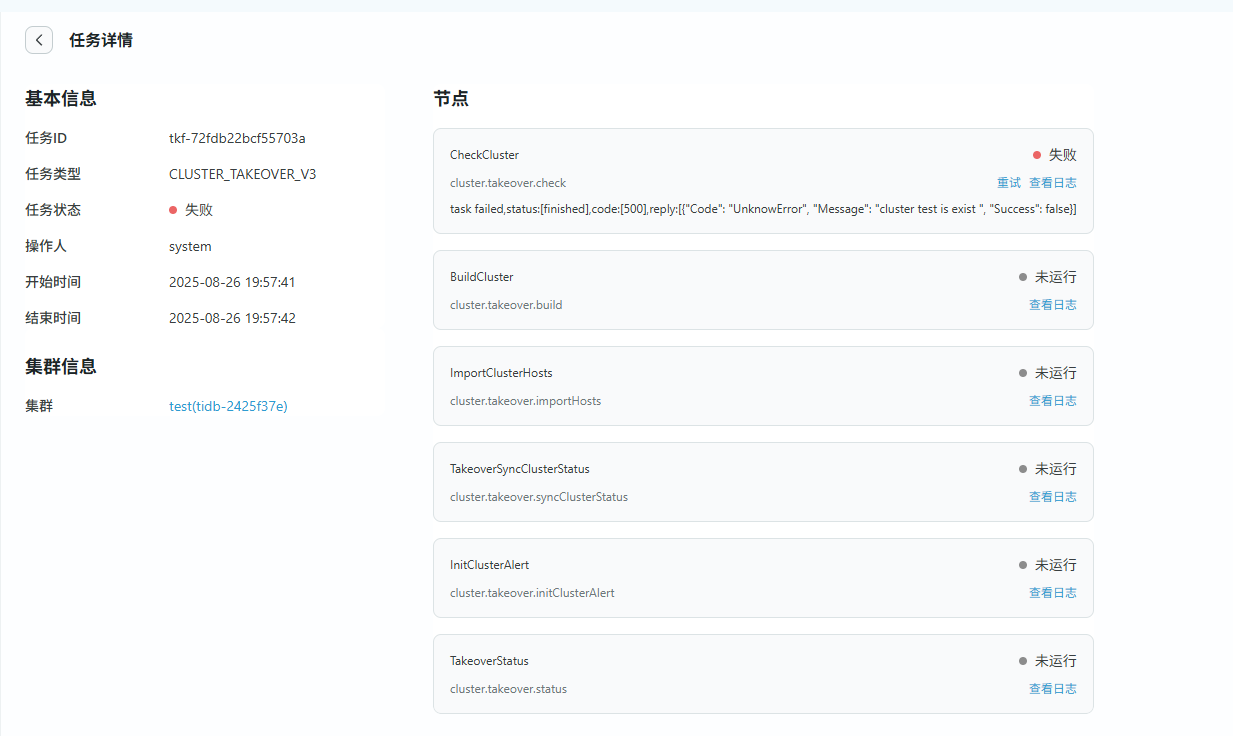
Task: Open 查看日志 for the BuildCluster node
Action: point(1052,305)
